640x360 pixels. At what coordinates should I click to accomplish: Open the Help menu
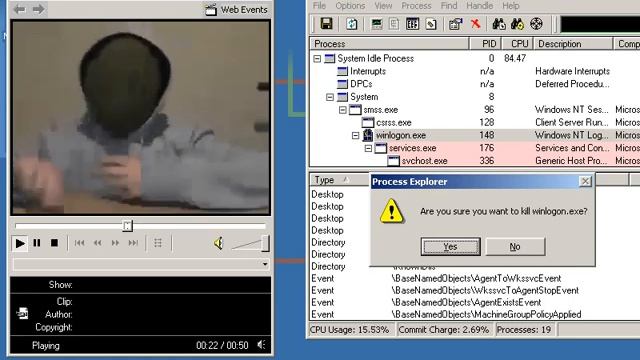511,6
